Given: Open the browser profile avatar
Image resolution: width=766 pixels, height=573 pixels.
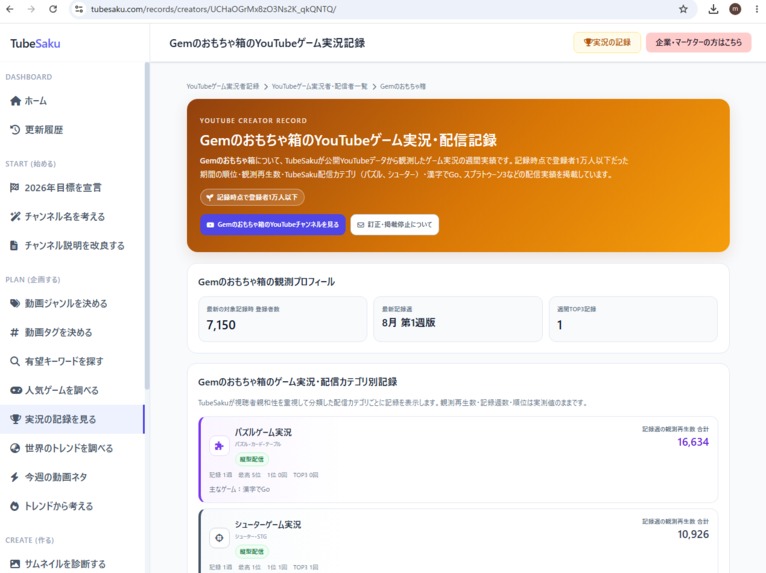Looking at the screenshot, I should (735, 9).
